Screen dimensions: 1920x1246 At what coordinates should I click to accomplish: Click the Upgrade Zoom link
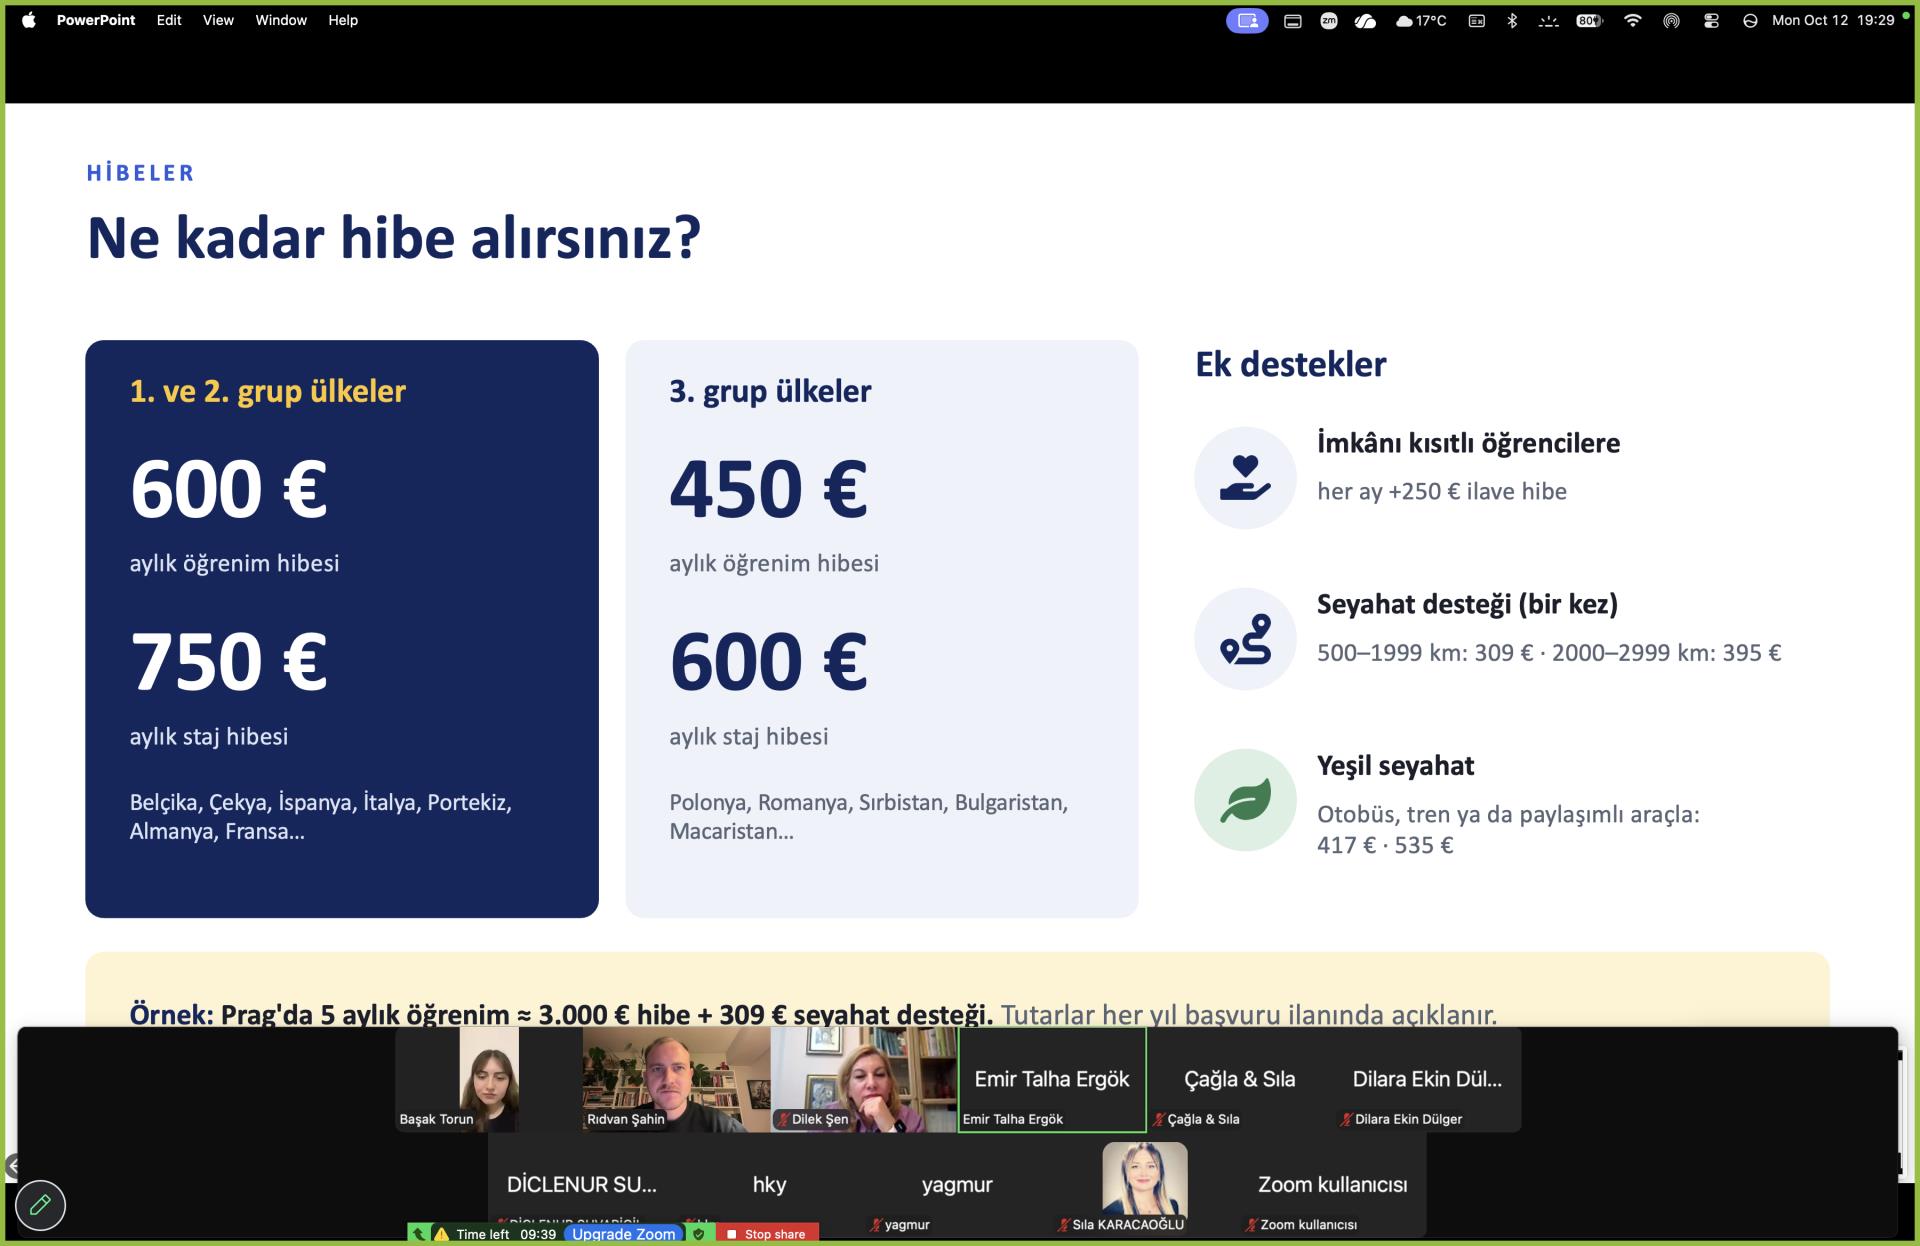(623, 1234)
